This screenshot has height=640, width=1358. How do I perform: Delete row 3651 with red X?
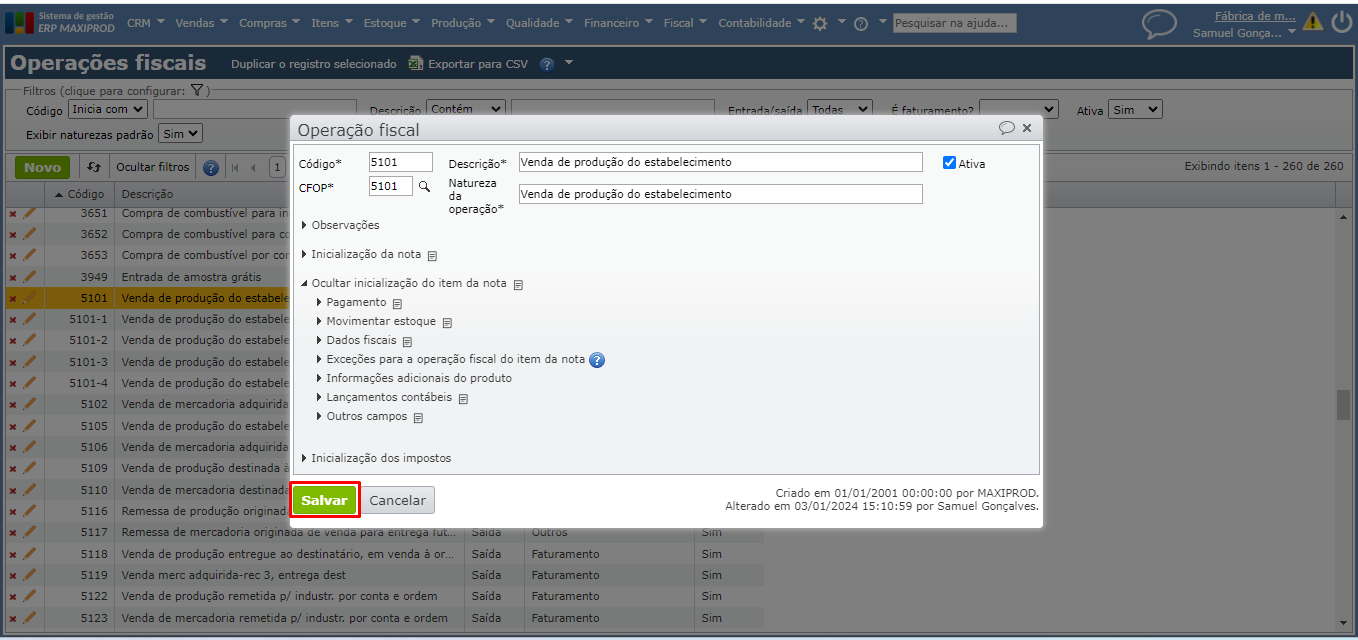pos(13,213)
